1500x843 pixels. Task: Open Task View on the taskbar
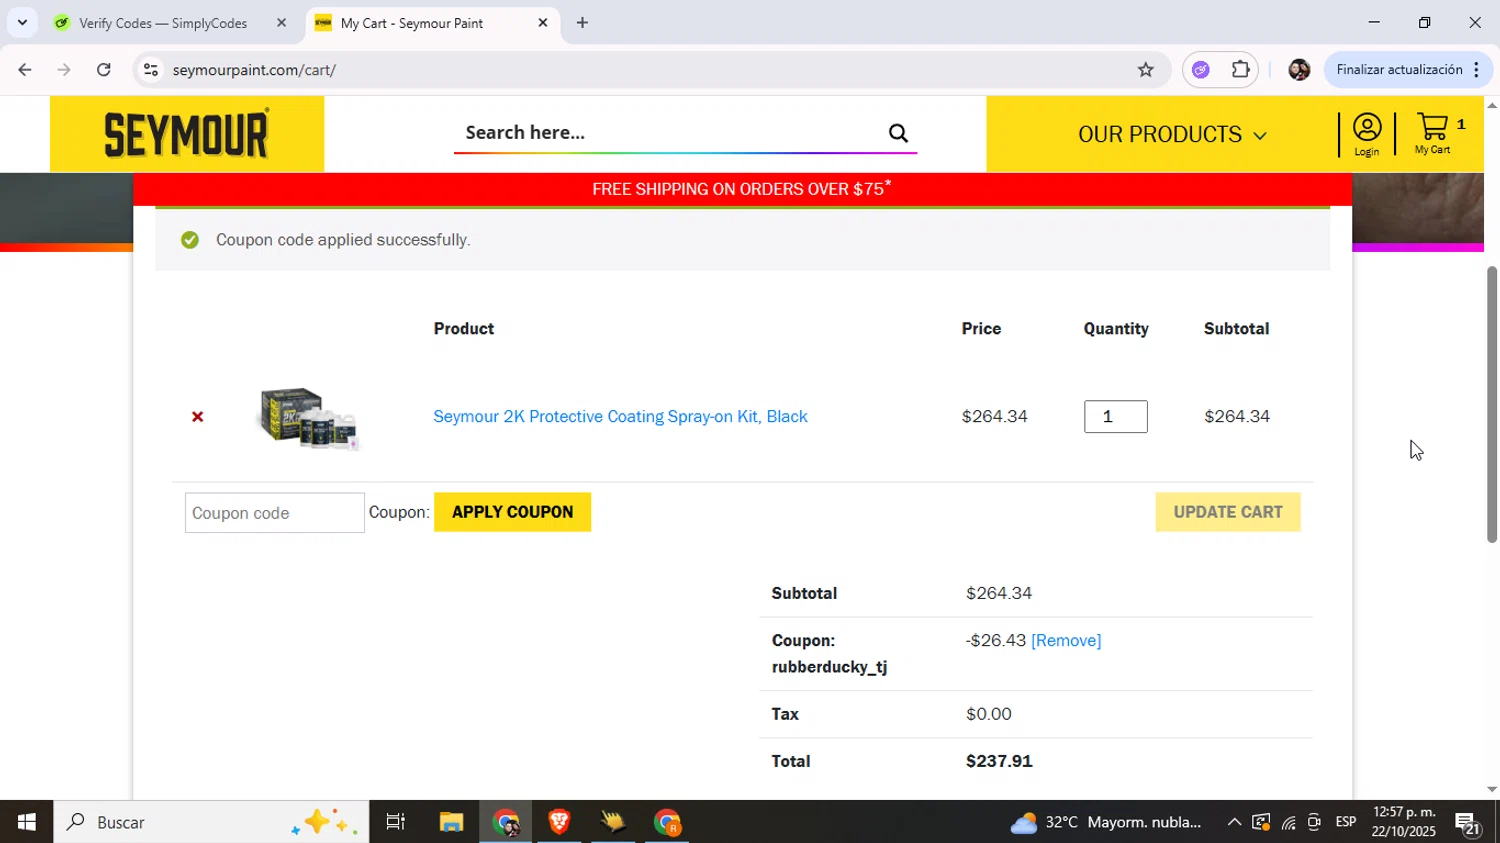pos(396,822)
